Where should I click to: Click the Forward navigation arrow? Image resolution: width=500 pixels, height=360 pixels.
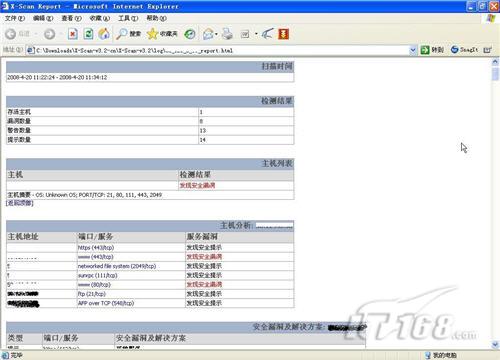click(50, 34)
